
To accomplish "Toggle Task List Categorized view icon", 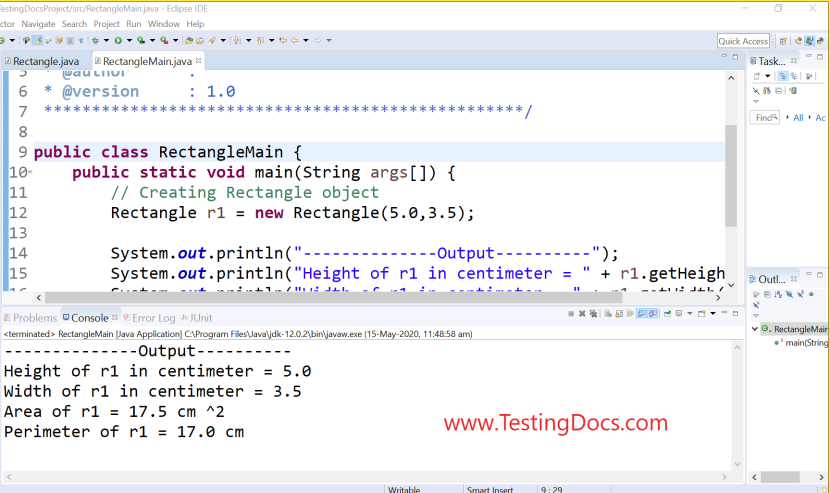I will (x=783, y=76).
